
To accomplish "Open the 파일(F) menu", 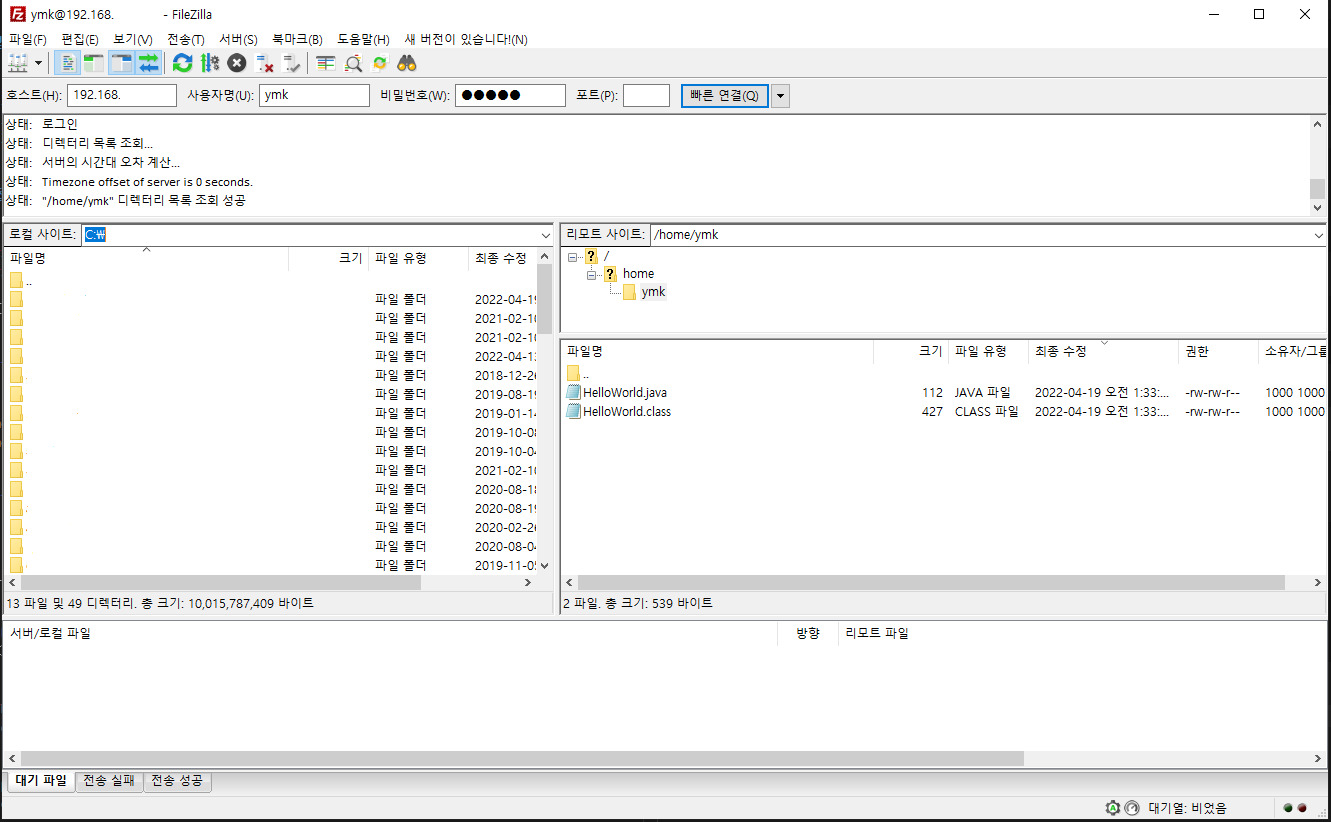I will [27, 39].
